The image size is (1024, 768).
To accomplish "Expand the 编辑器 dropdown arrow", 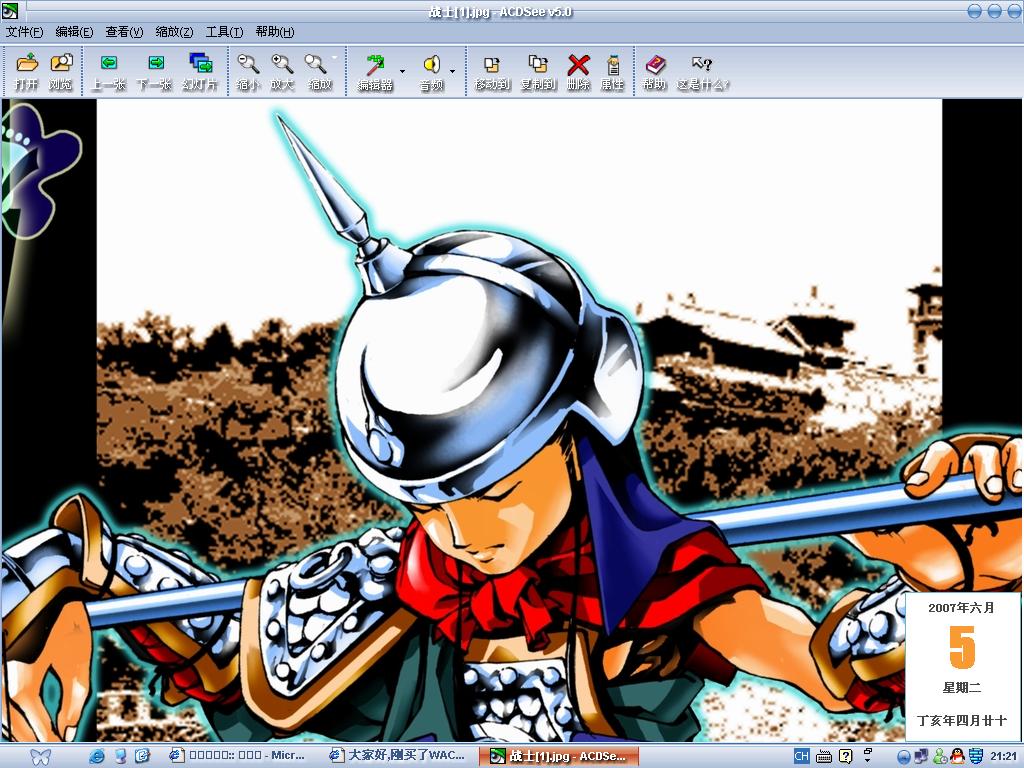I will [402, 71].
